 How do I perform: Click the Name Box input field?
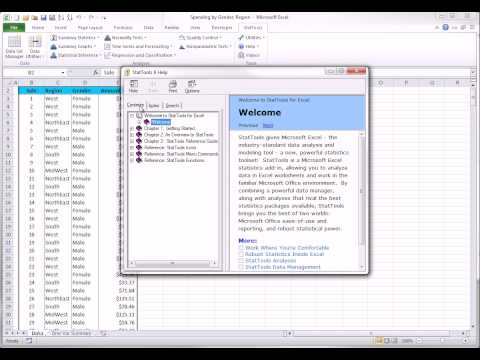click(32, 73)
